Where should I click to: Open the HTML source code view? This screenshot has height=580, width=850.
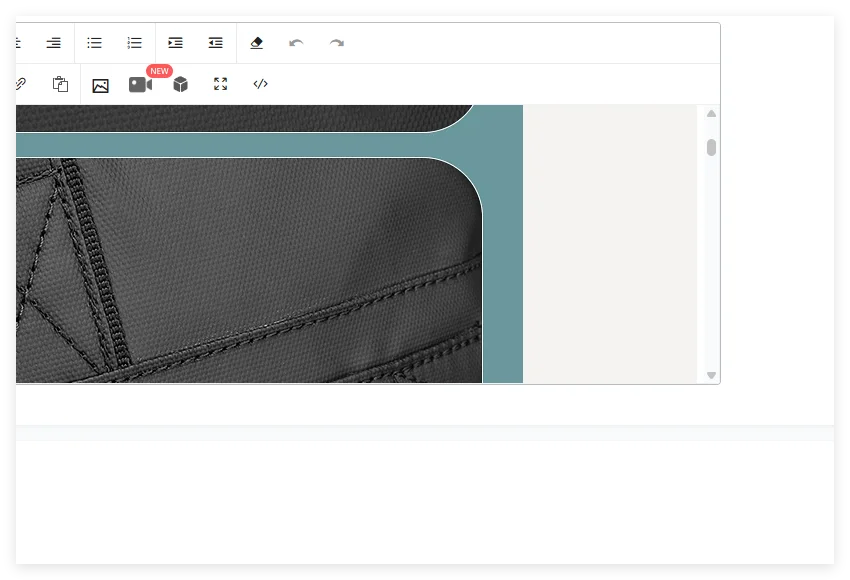[260, 84]
